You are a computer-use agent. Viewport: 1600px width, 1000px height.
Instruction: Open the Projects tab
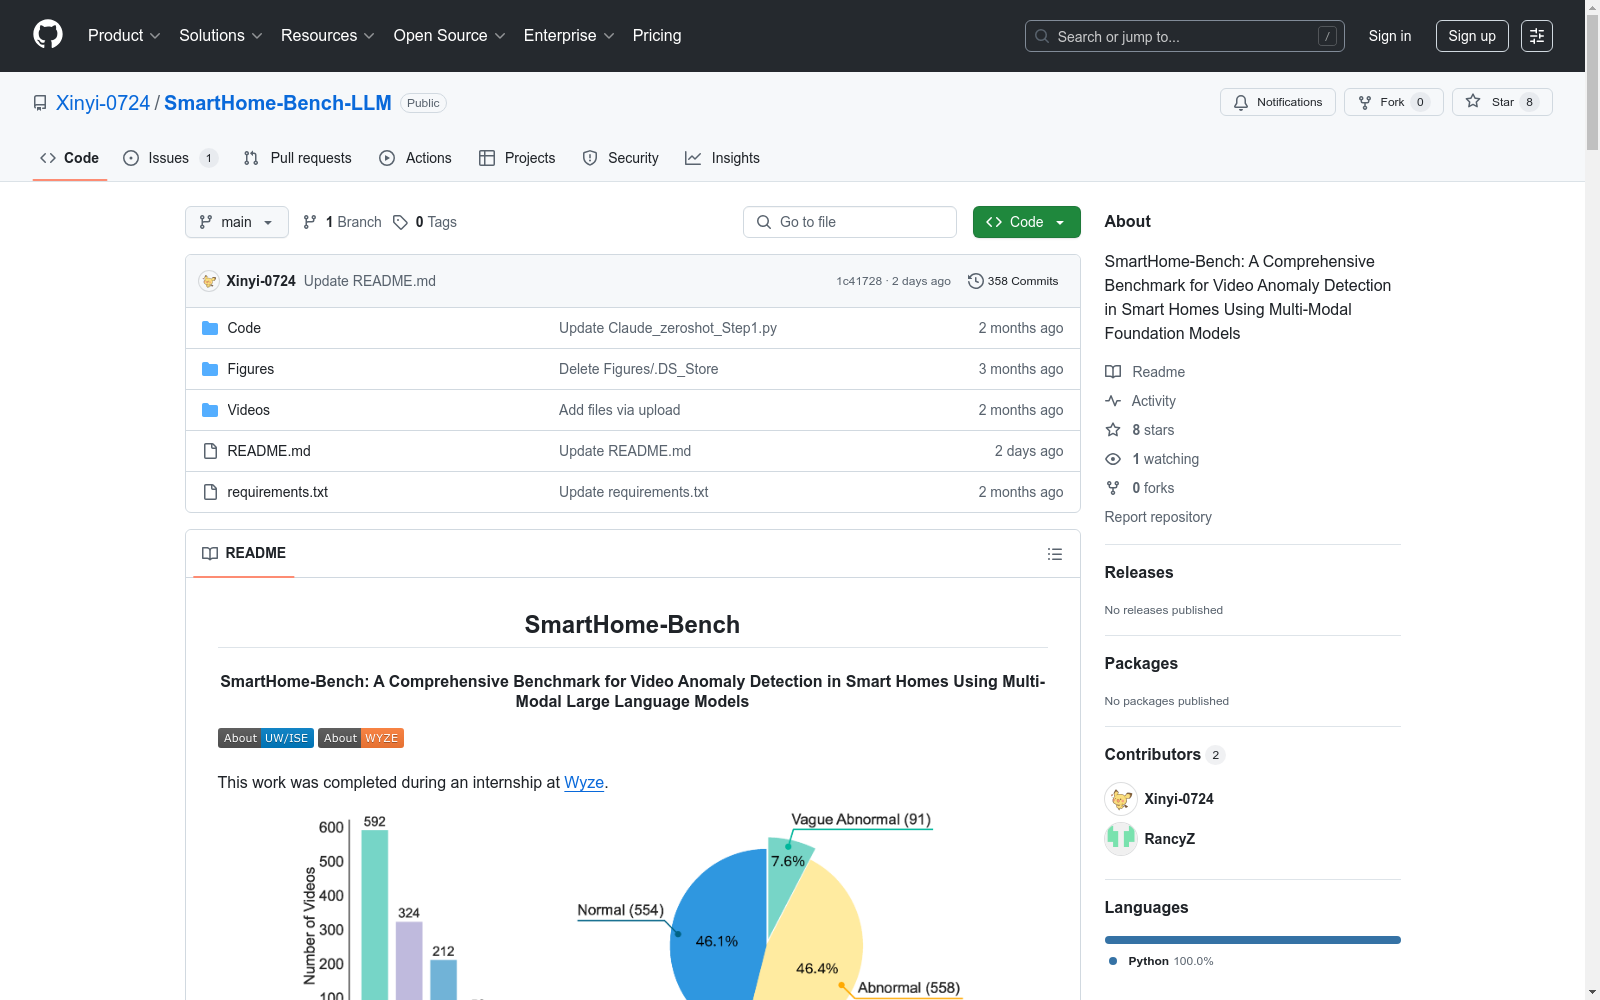click(517, 158)
